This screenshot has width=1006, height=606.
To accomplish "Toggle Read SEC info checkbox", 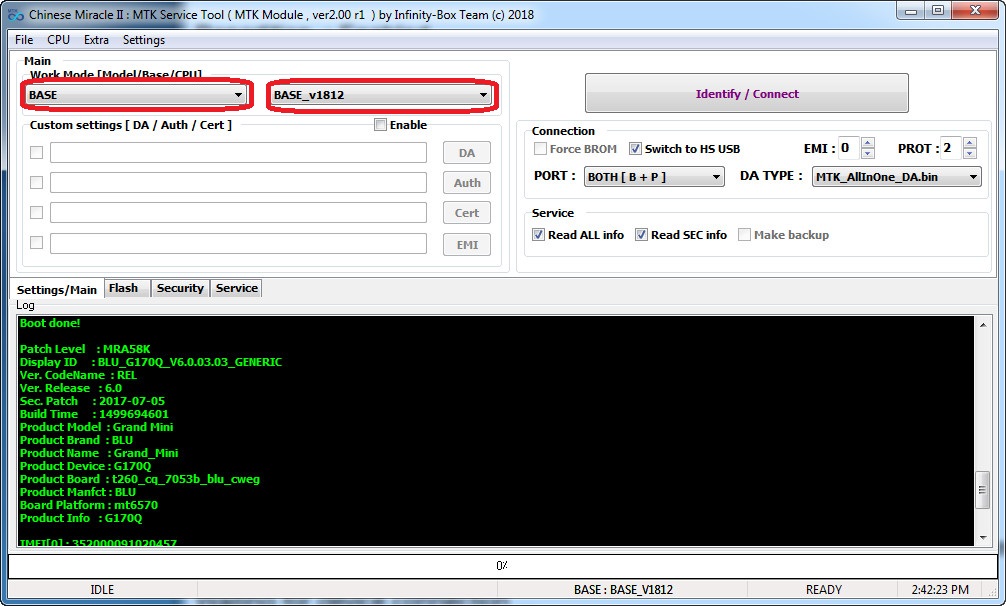I will tap(641, 235).
